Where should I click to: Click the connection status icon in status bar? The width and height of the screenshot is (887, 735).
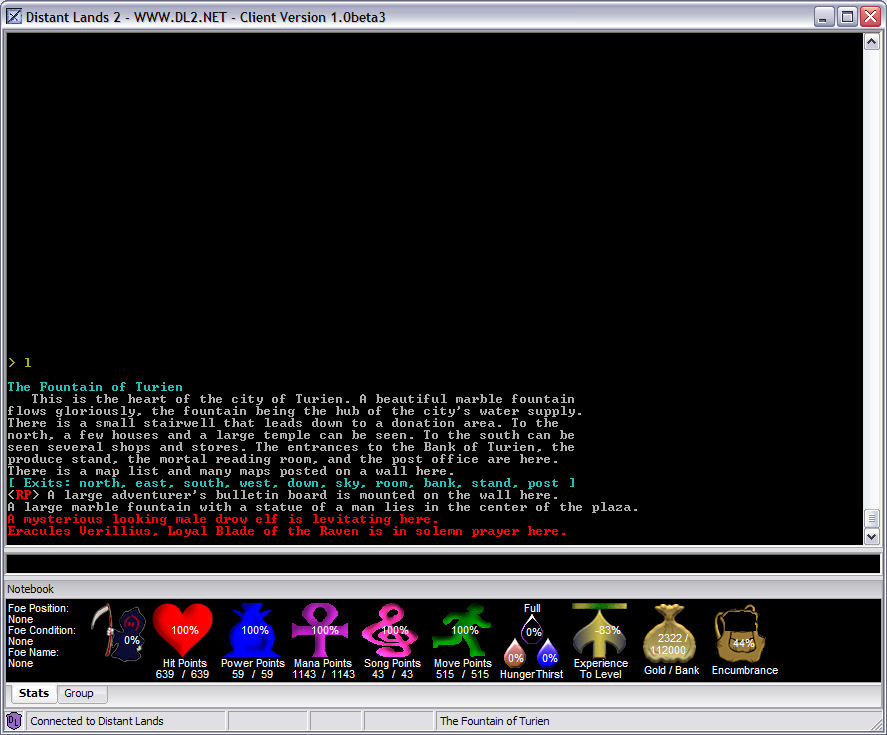coord(14,720)
